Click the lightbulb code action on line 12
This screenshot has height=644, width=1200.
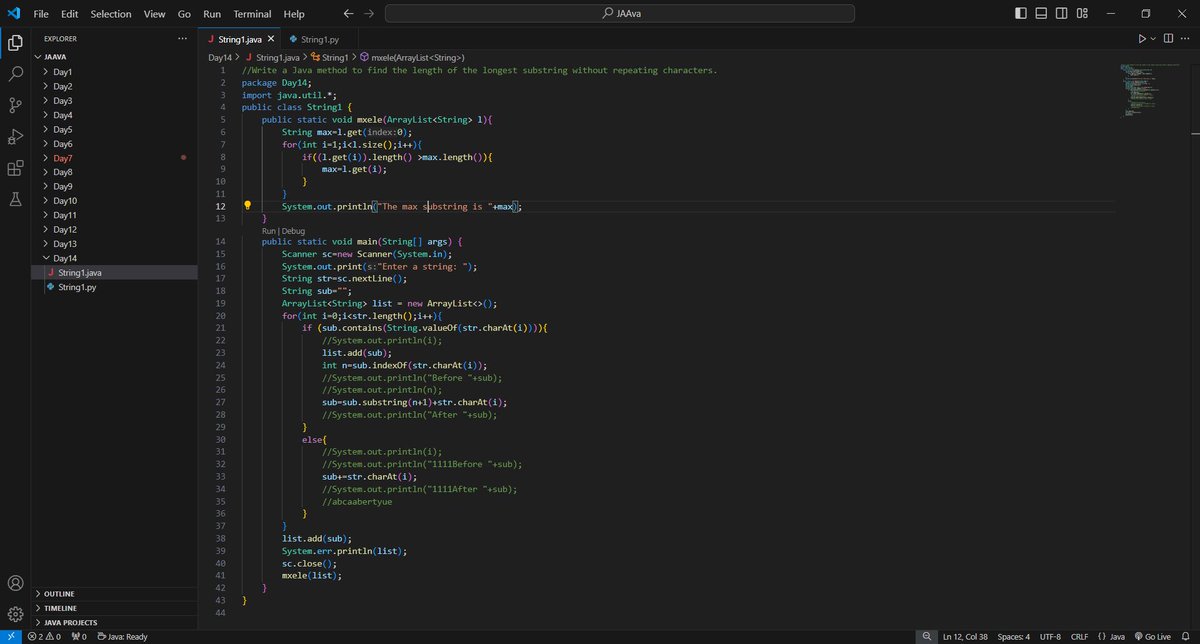[248, 206]
